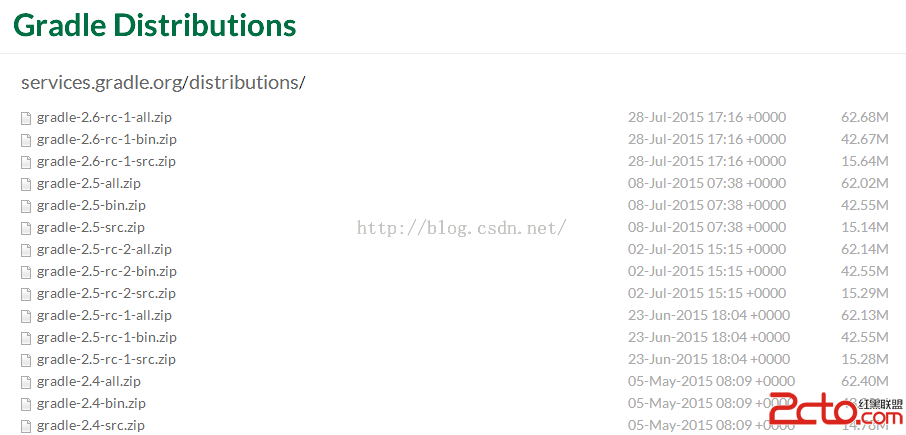Click the Gradle Distributions heading
This screenshot has width=906, height=435.
click(155, 25)
